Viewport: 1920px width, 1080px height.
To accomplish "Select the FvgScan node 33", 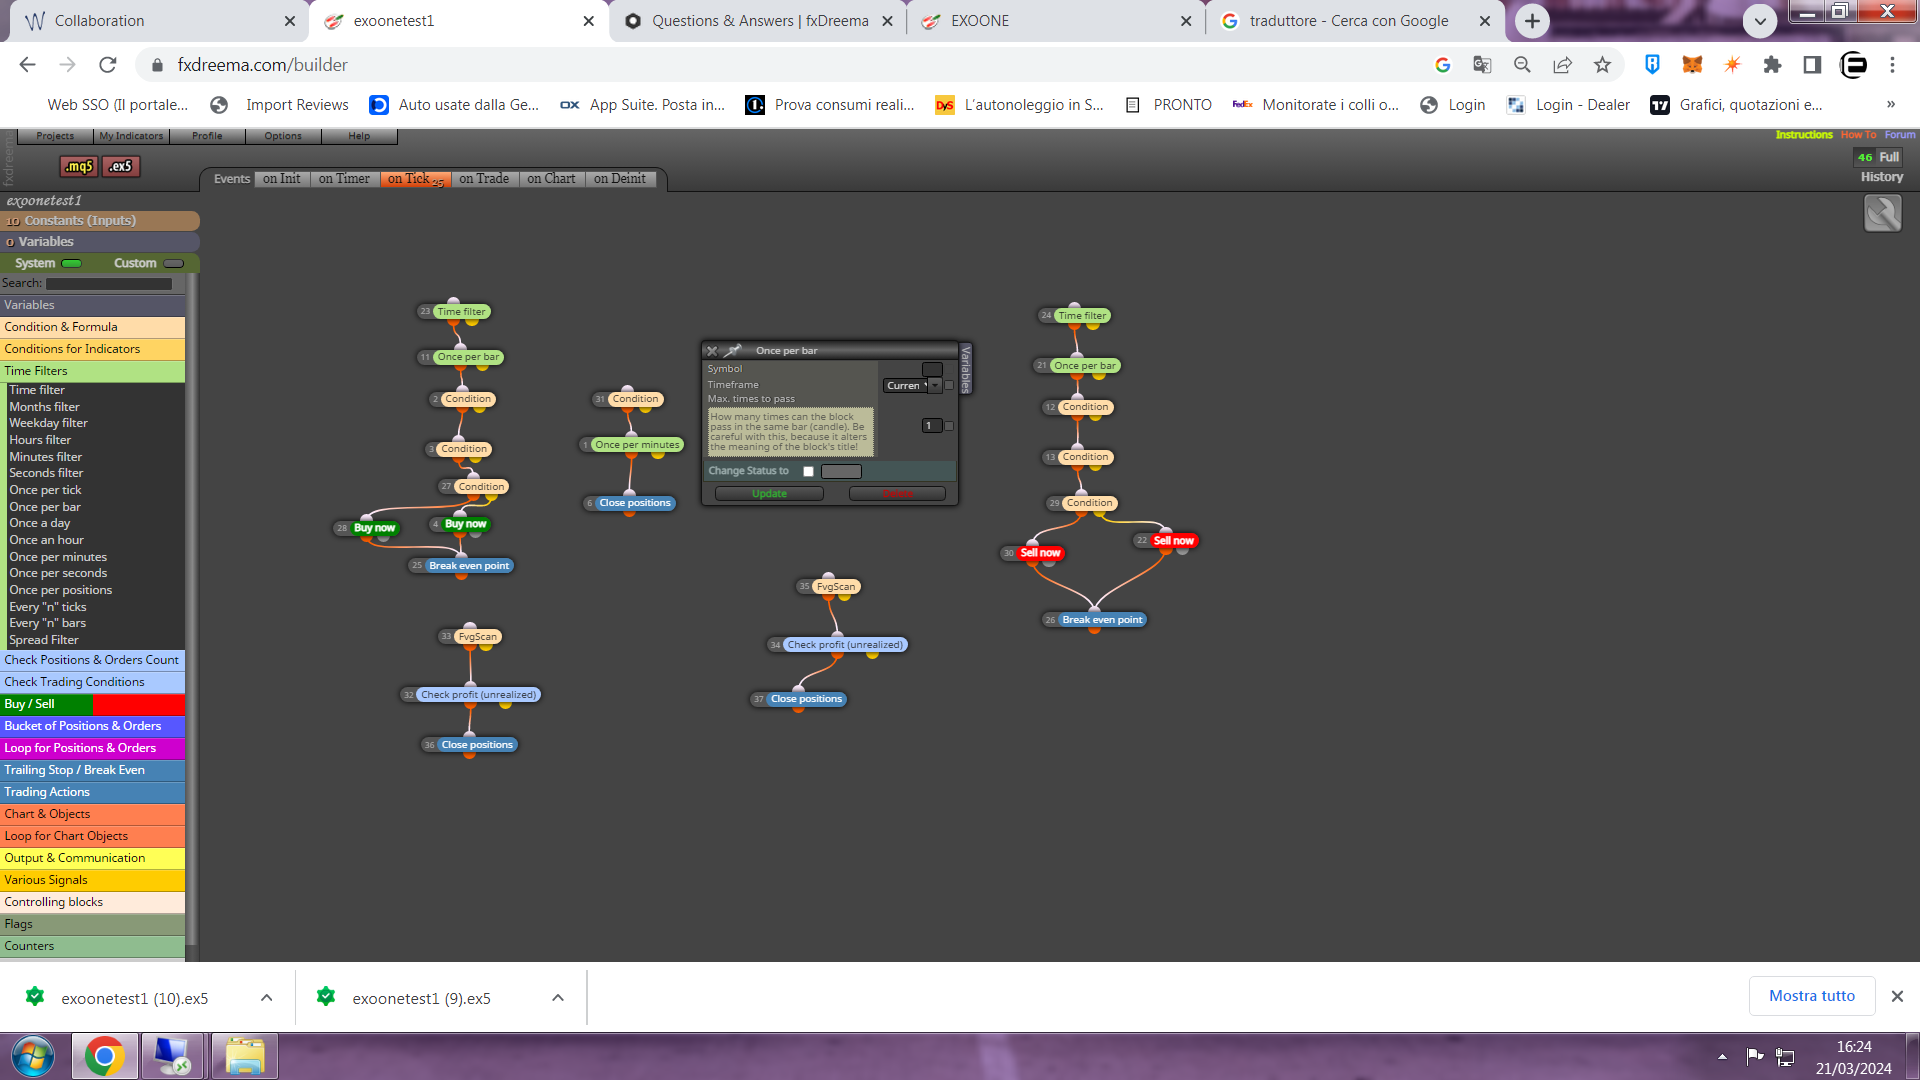I will [x=477, y=637].
